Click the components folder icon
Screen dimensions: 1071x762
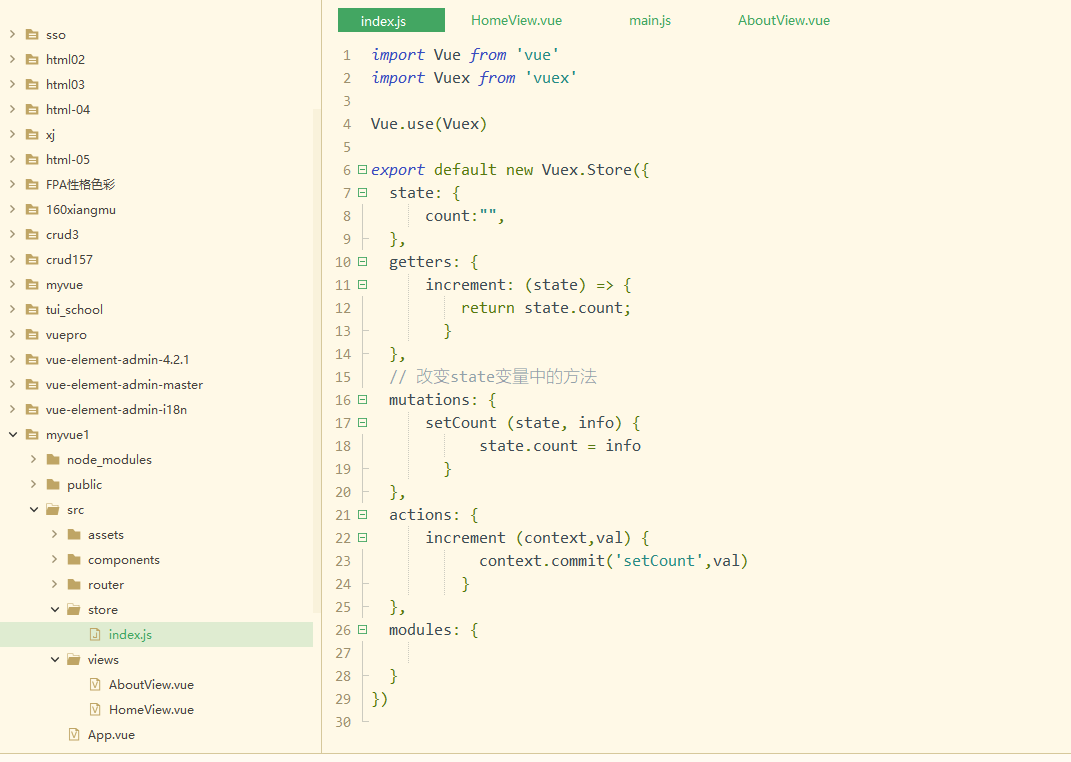click(72, 559)
